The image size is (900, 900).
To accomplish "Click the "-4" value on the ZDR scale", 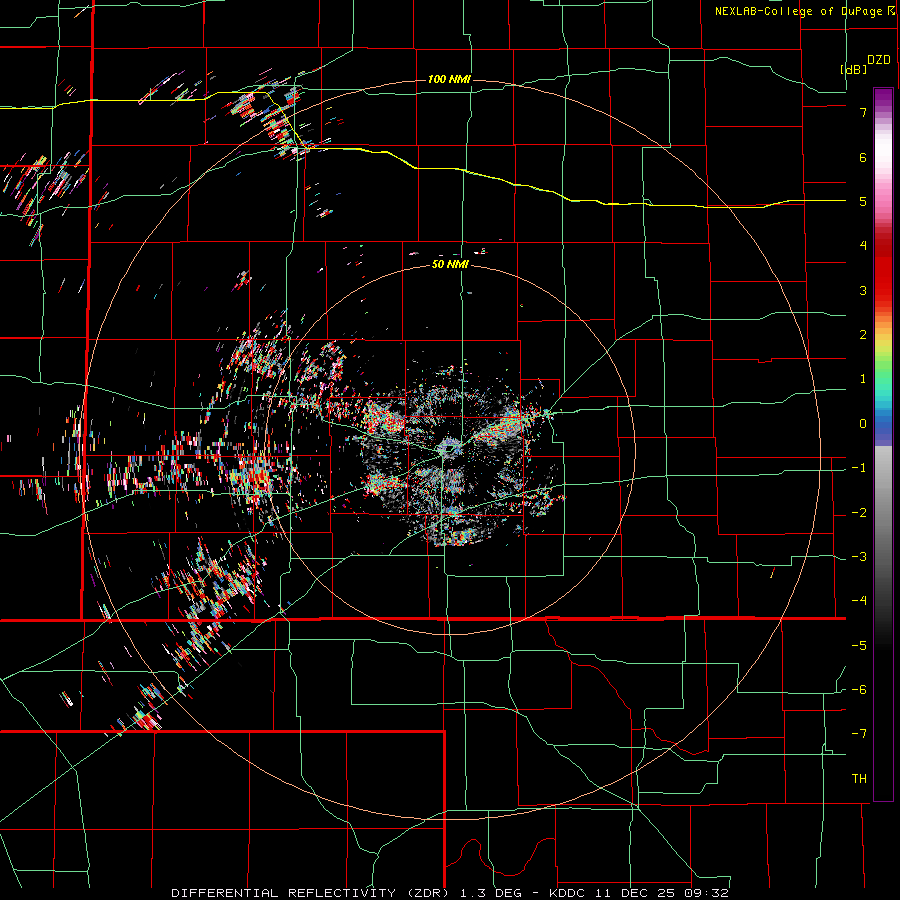I will pos(859,601).
